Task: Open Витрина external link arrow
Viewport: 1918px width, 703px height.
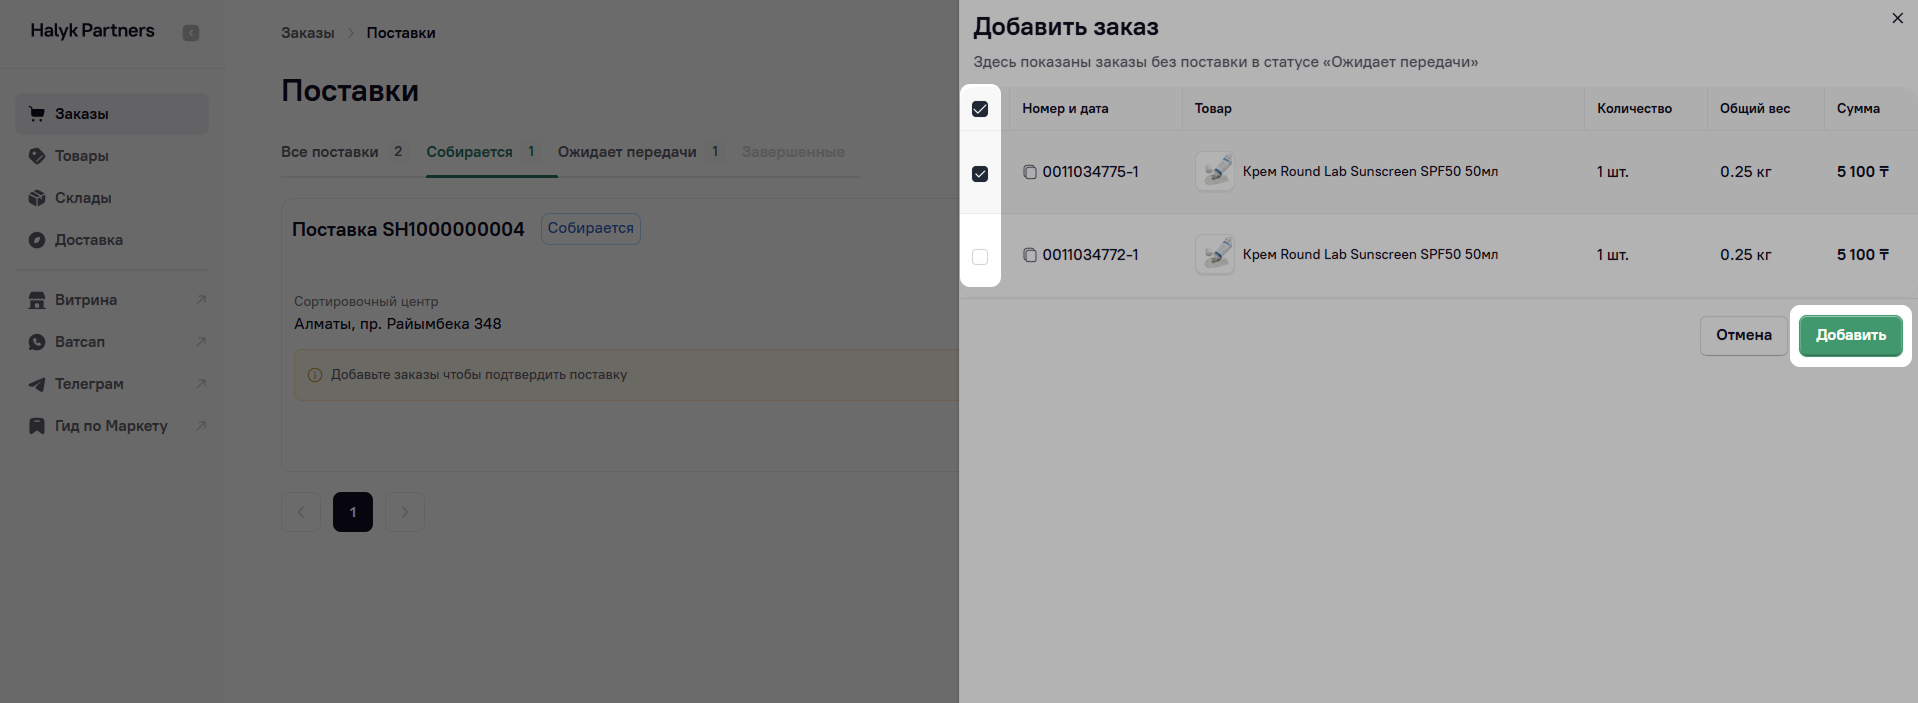Action: click(x=201, y=300)
